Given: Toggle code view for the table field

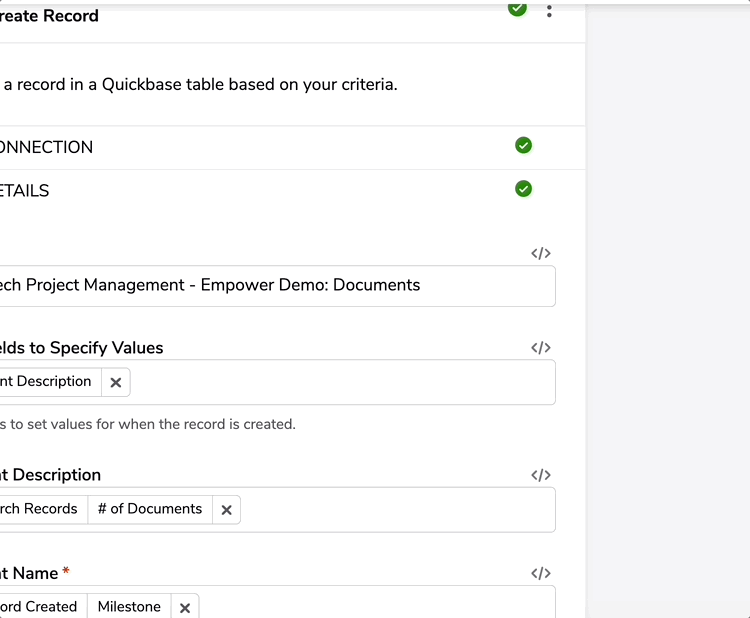Looking at the screenshot, I should (x=541, y=253).
